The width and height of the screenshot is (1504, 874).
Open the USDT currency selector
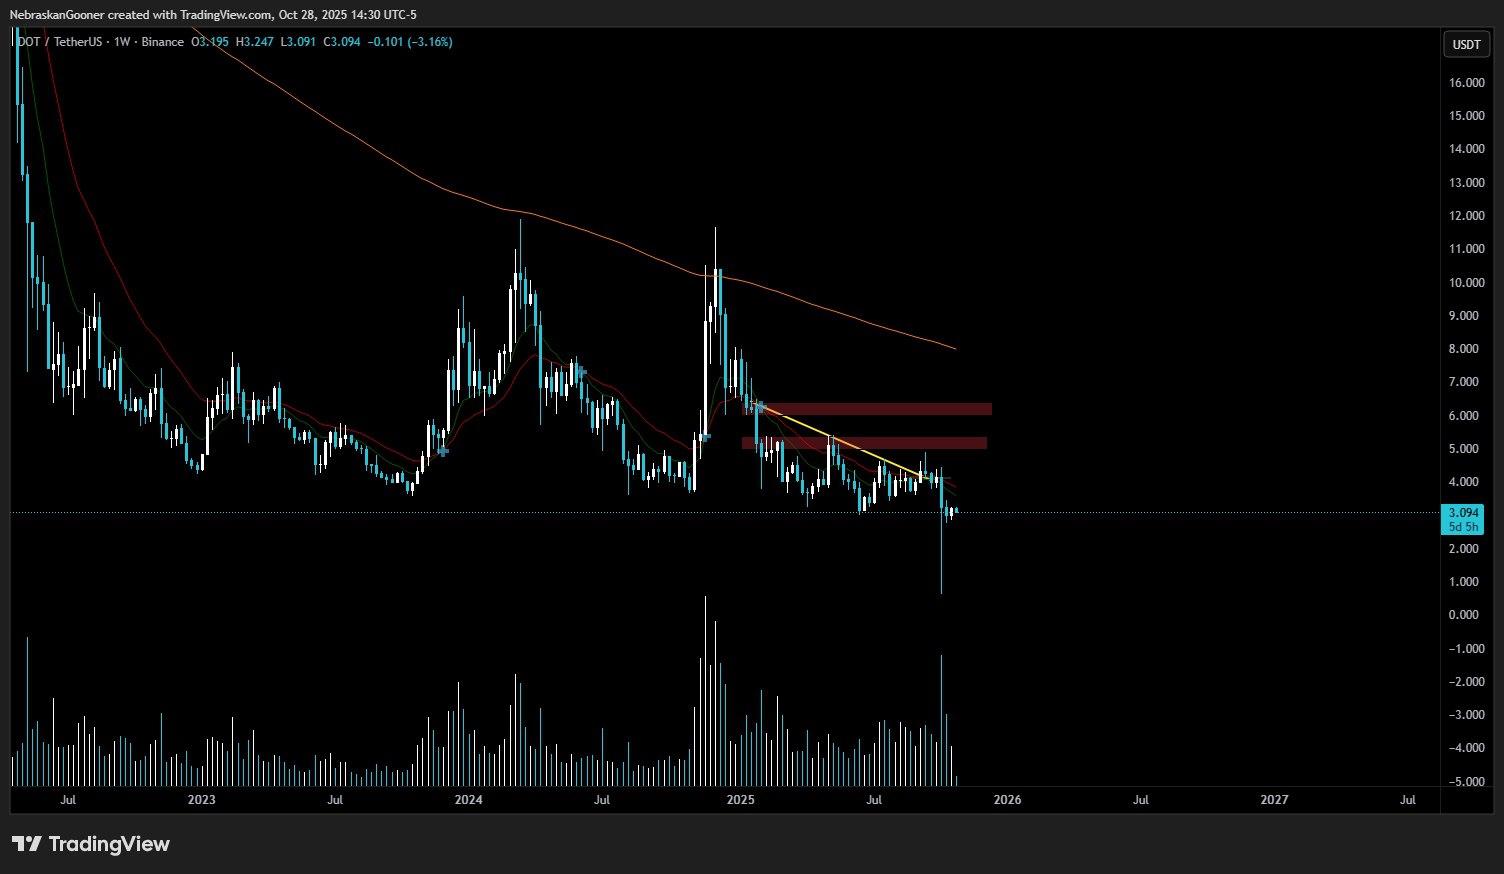click(x=1466, y=45)
